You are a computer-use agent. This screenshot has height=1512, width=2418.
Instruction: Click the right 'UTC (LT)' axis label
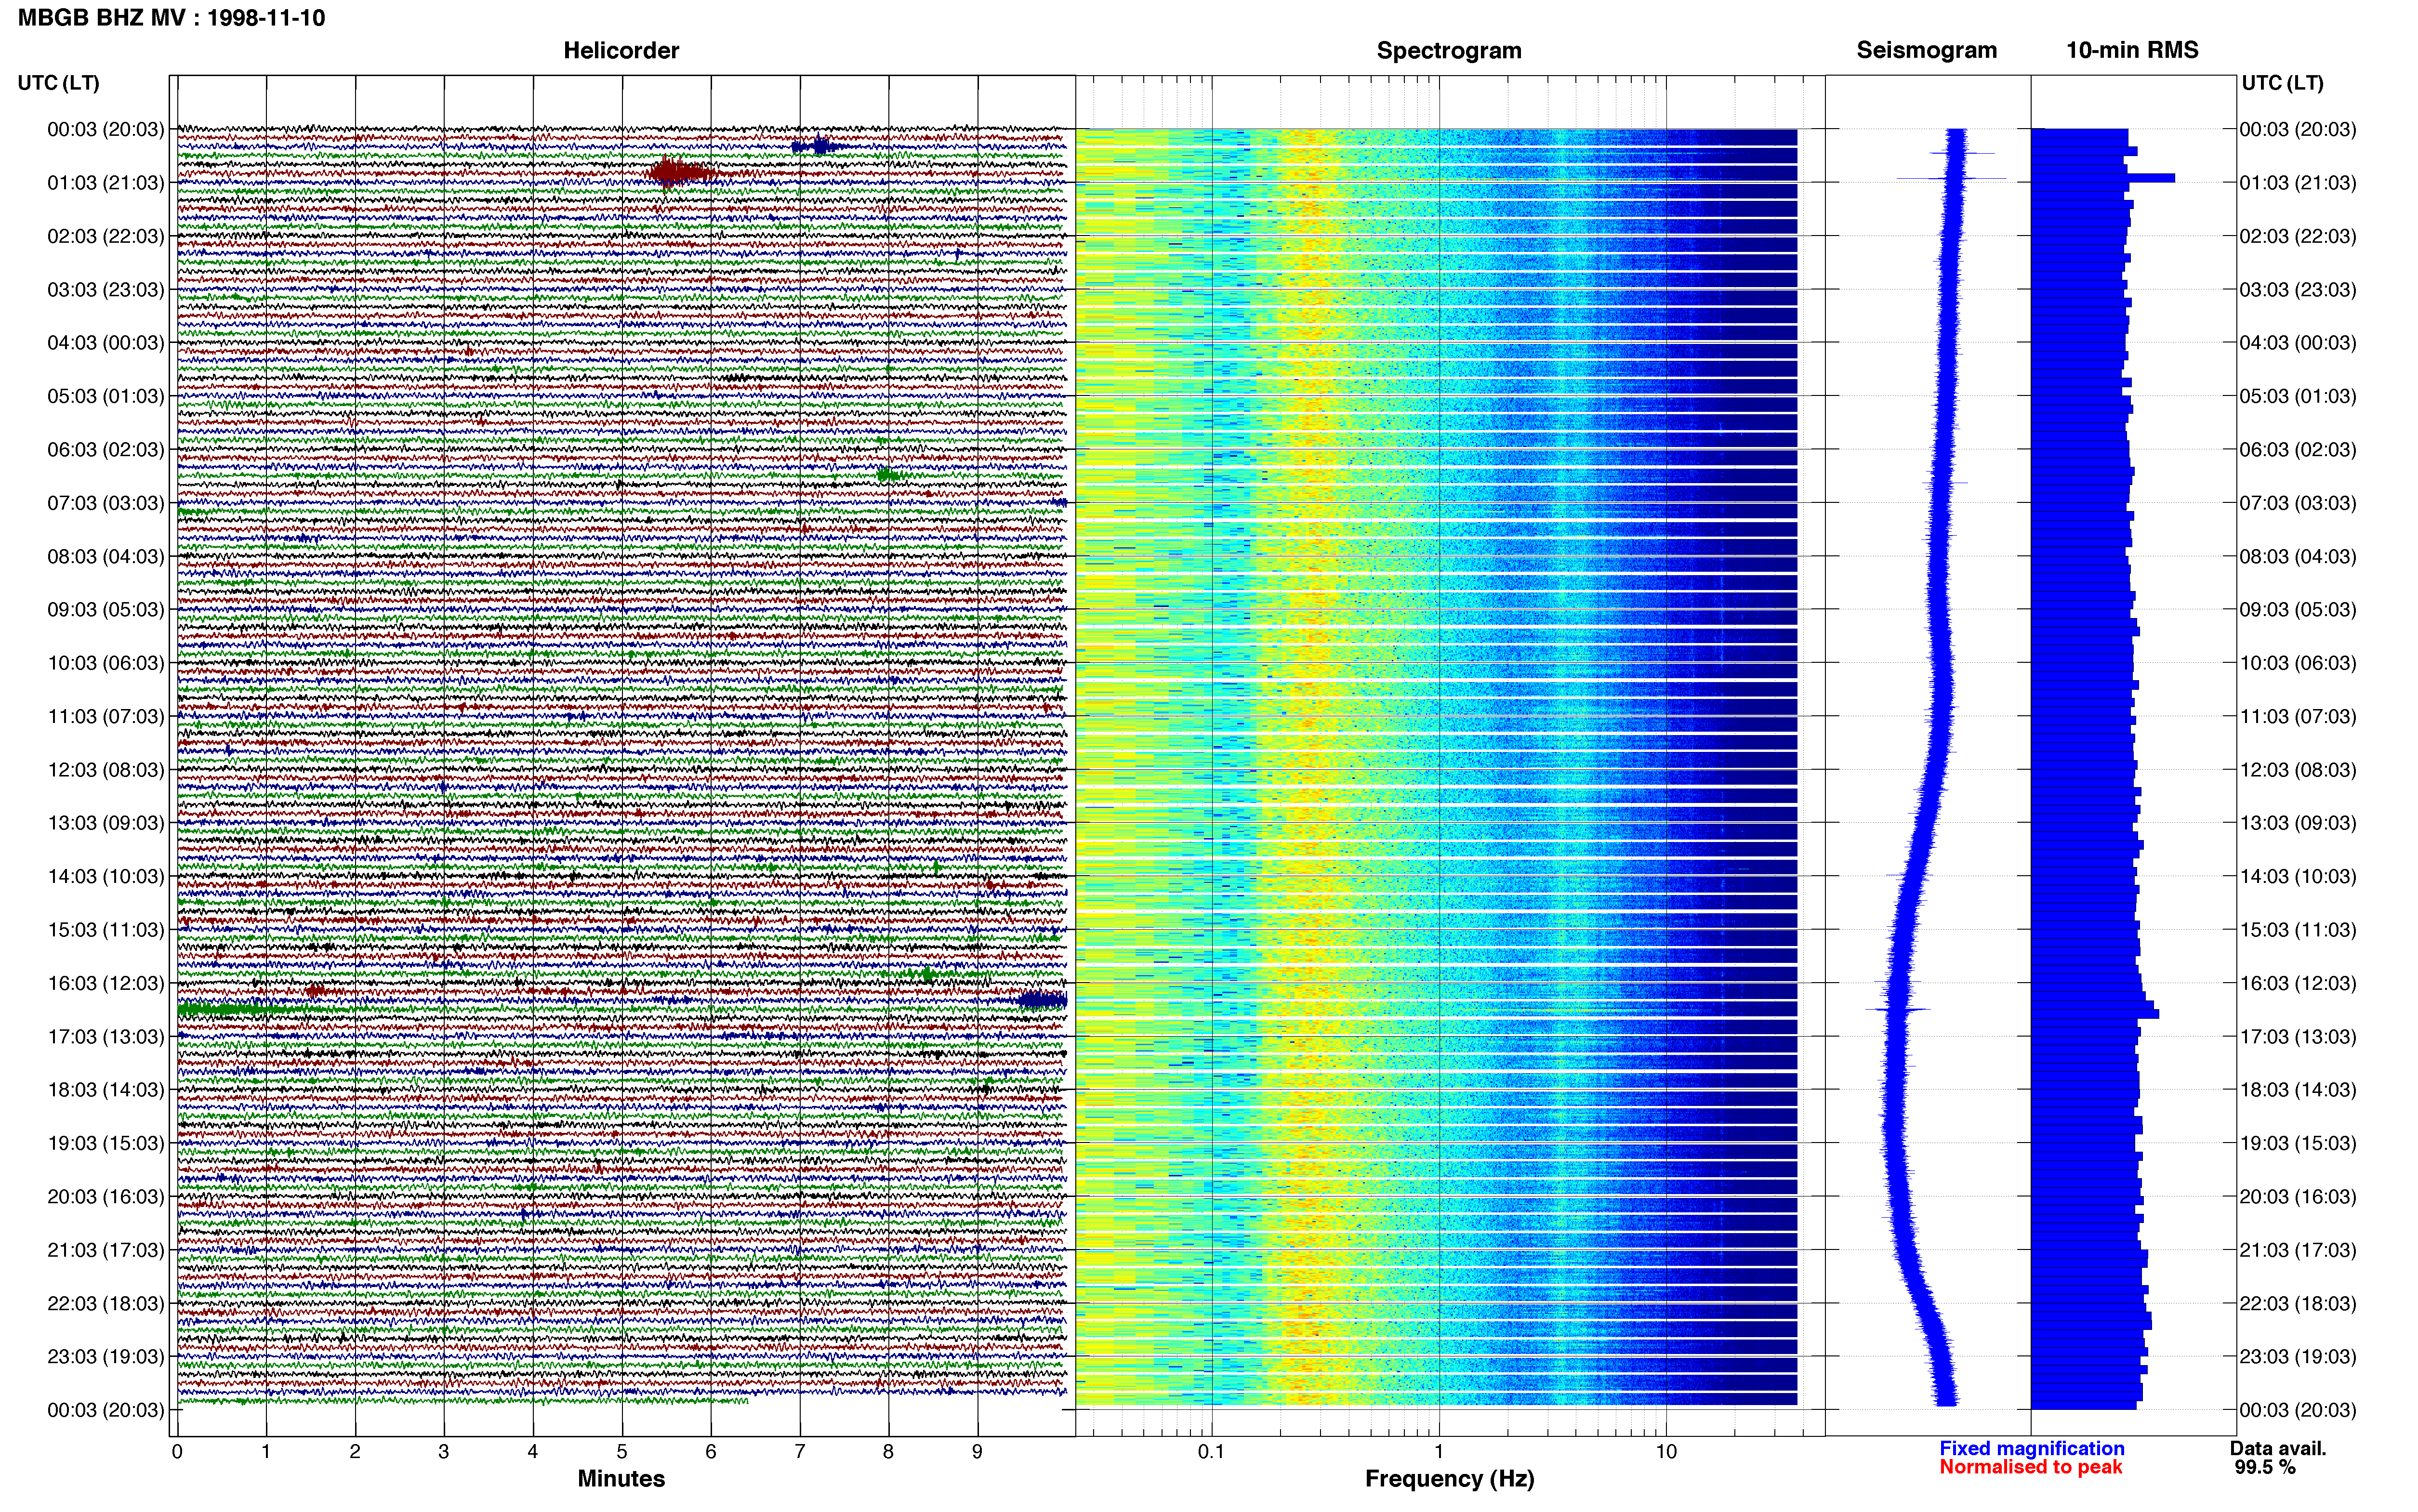tap(2283, 83)
